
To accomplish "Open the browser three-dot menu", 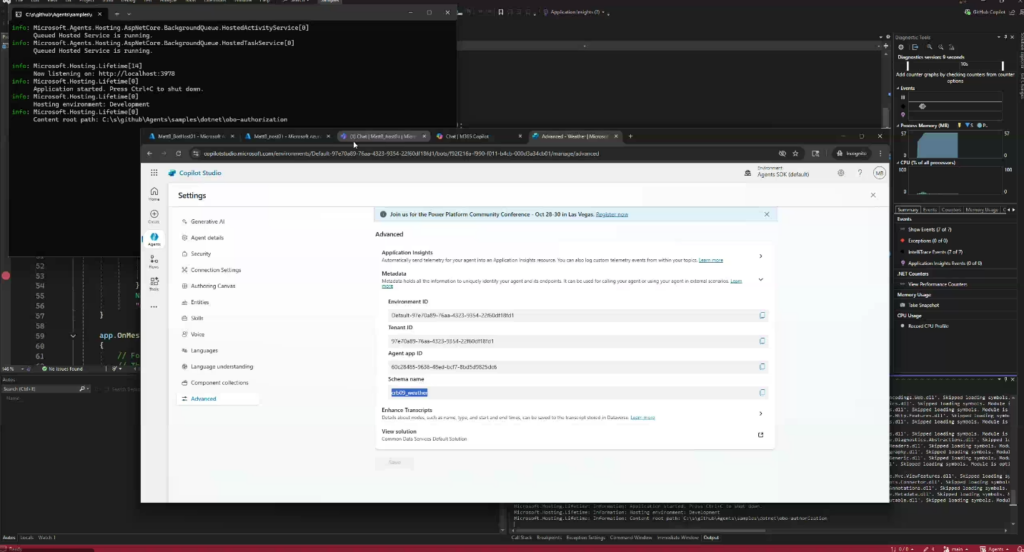I will 880,154.
